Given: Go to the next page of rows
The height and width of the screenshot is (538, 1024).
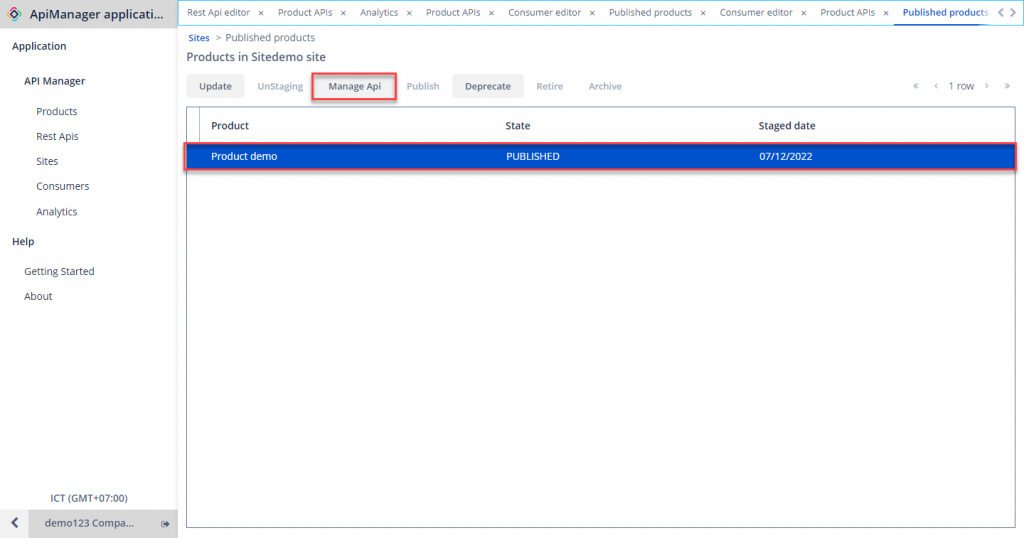Looking at the screenshot, I should [987, 86].
